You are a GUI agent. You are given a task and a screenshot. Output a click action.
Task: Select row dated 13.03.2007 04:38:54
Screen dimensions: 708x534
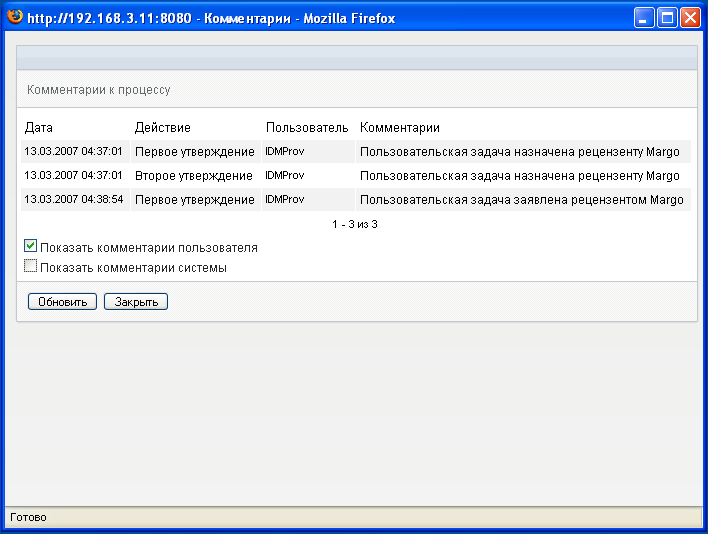coord(356,200)
